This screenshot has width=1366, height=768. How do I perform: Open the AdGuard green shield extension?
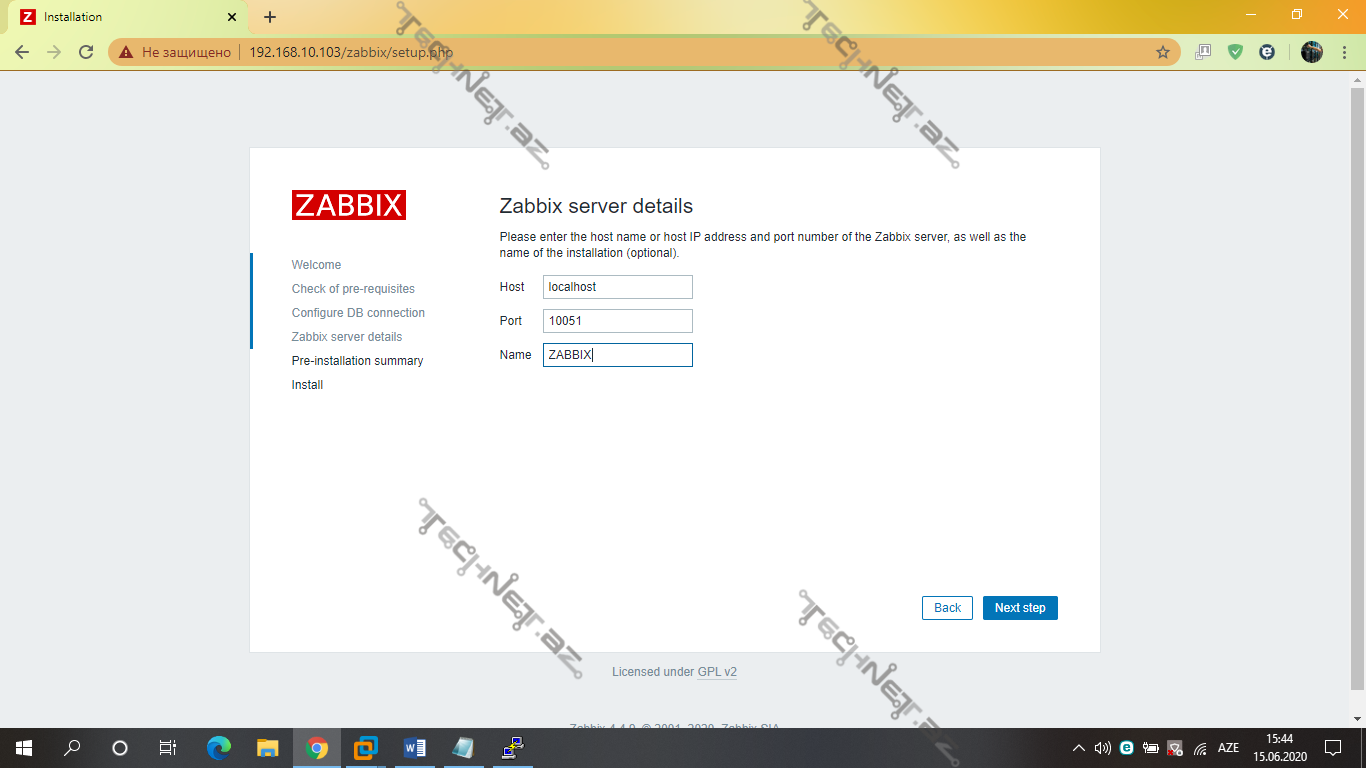tap(1235, 52)
